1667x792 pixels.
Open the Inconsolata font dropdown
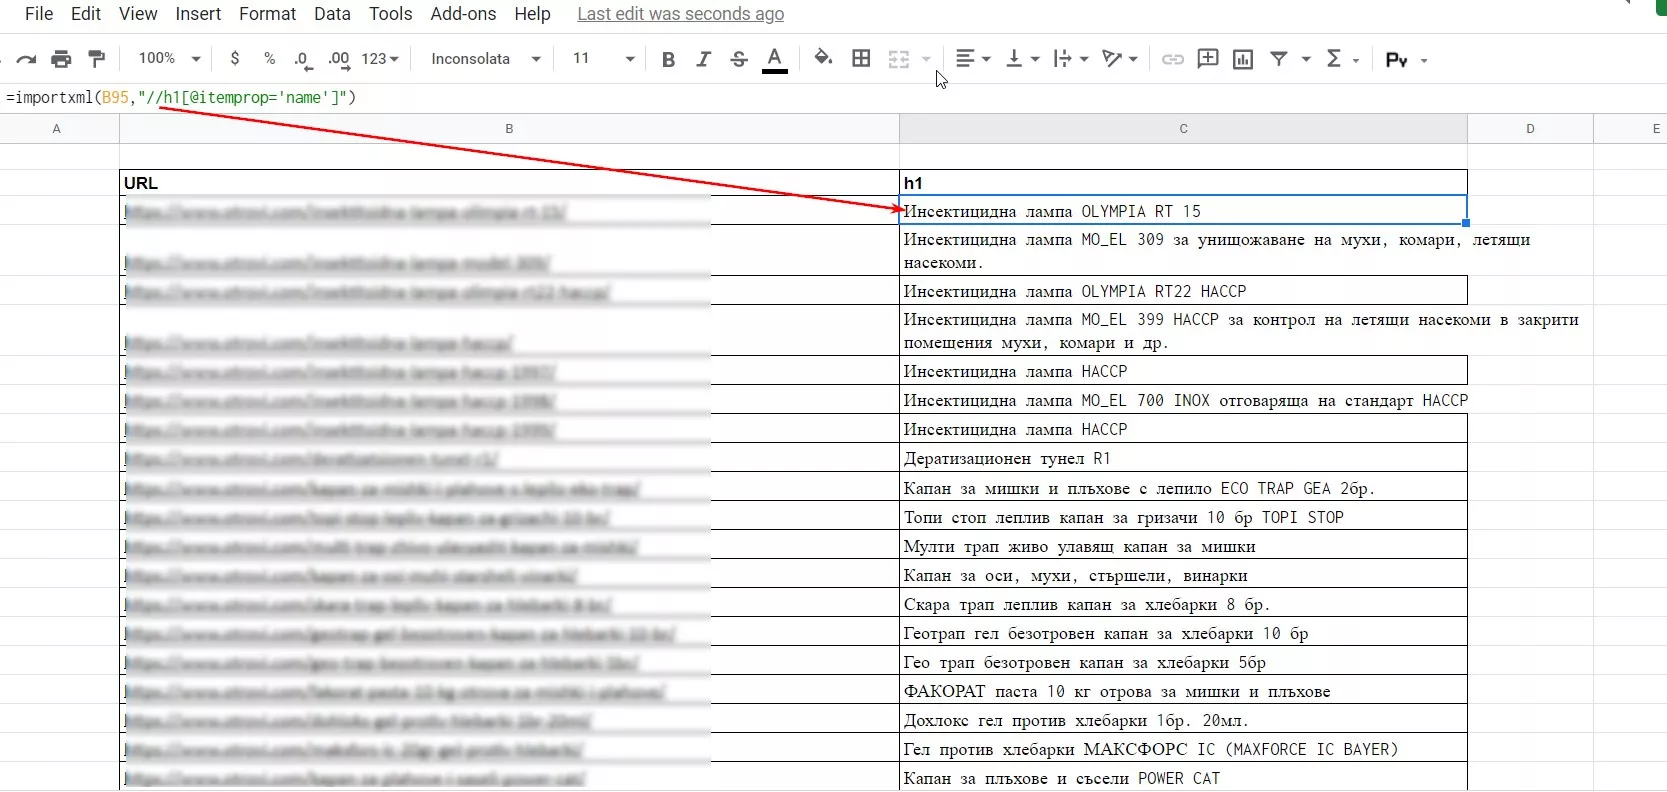pyautogui.click(x=486, y=59)
